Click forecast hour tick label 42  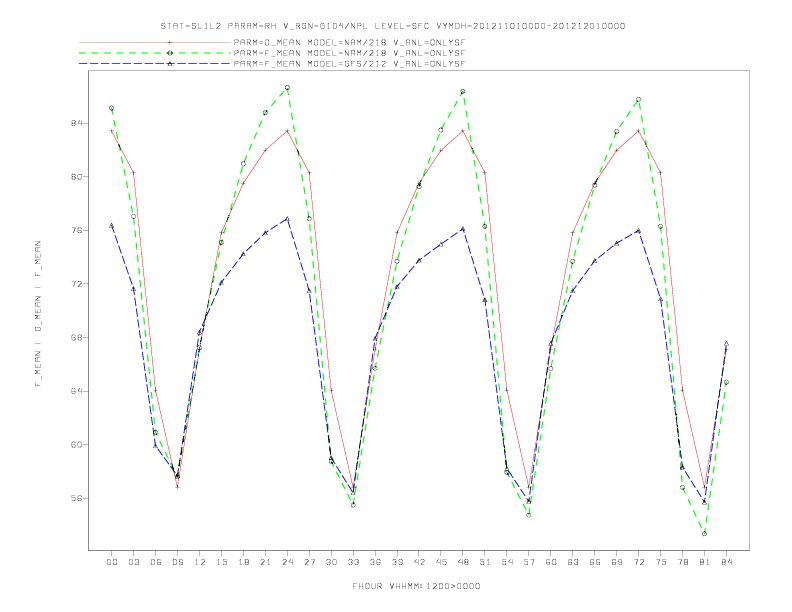click(419, 562)
